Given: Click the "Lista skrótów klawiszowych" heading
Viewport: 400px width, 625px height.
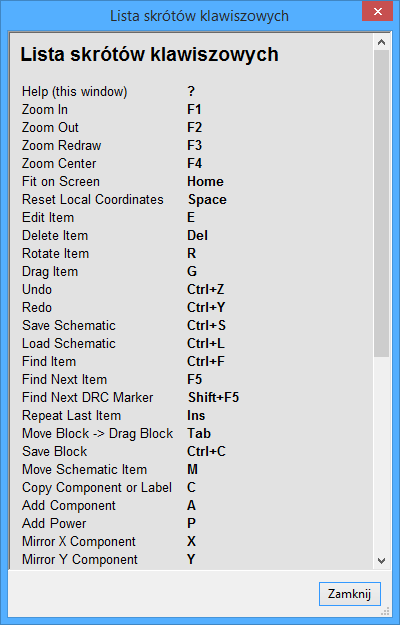Looking at the screenshot, I should (149, 55).
